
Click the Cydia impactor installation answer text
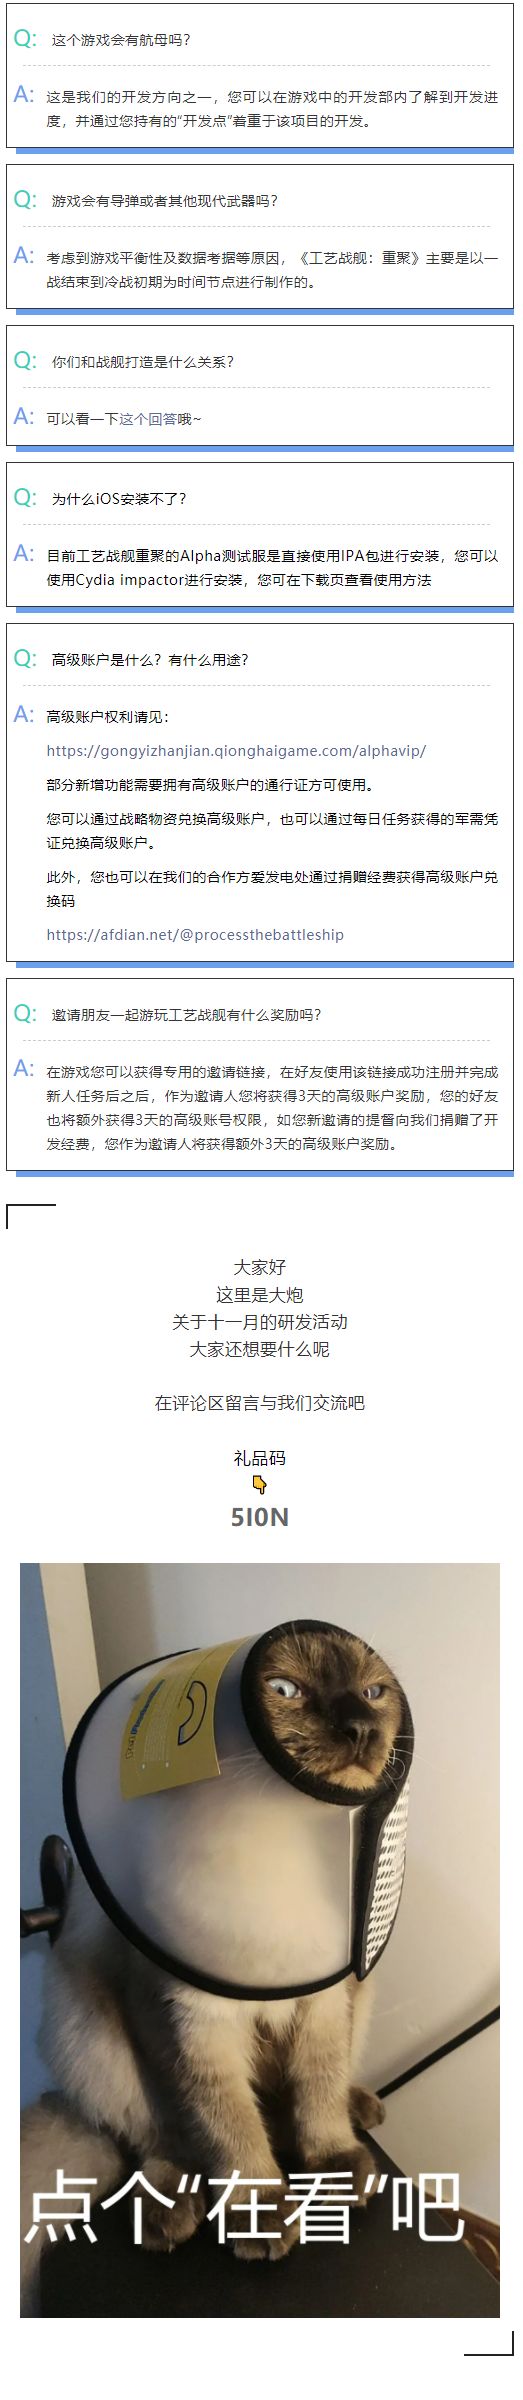[272, 568]
